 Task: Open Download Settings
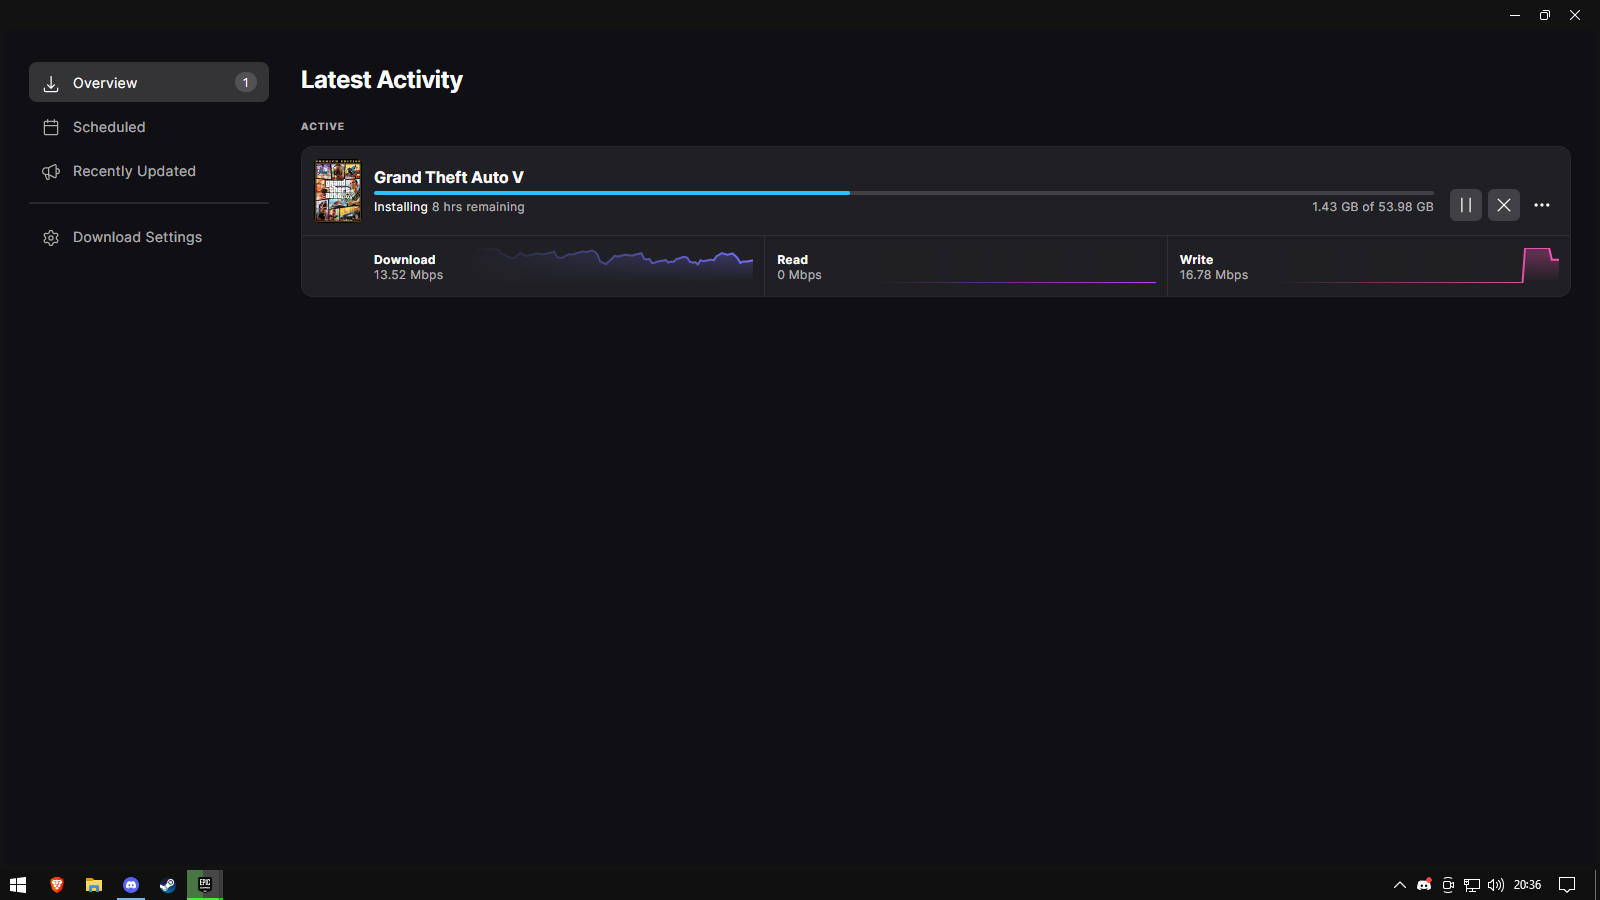[x=149, y=237]
